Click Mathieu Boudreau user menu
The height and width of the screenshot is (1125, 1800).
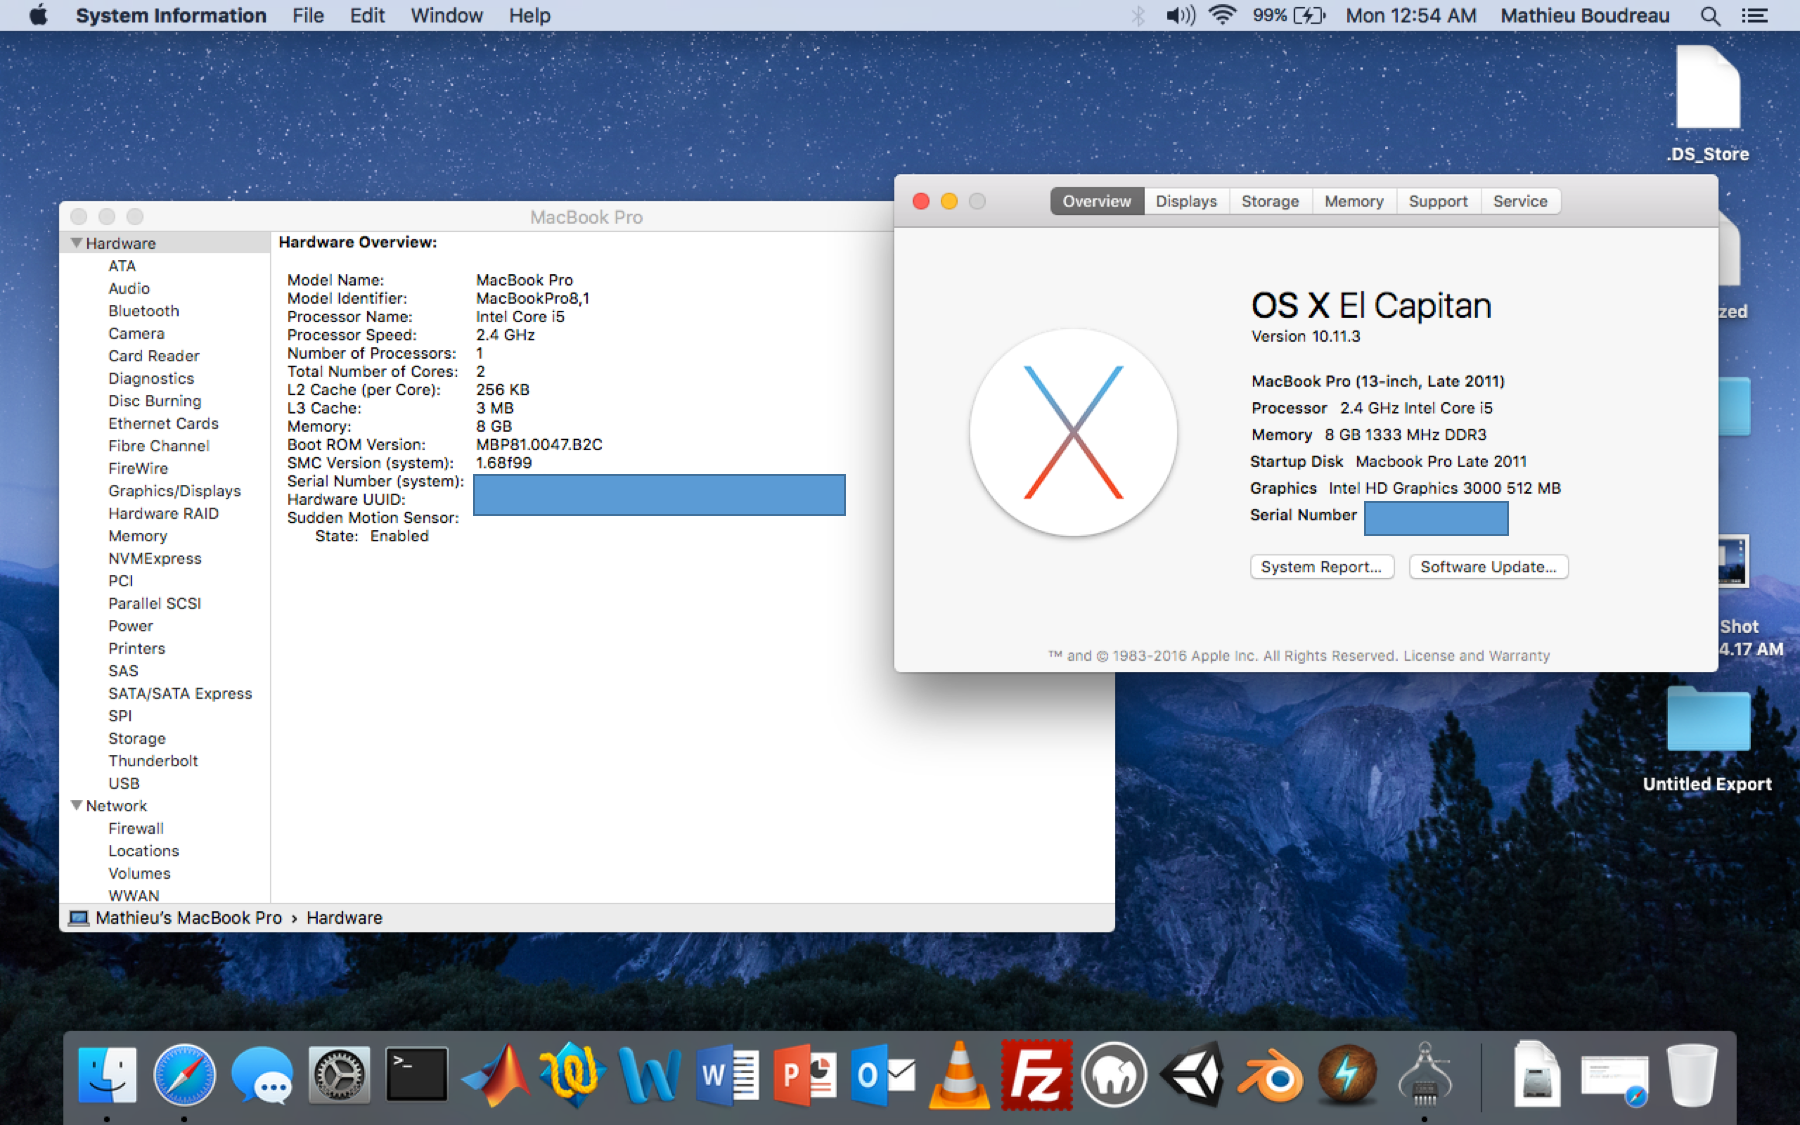click(1585, 15)
